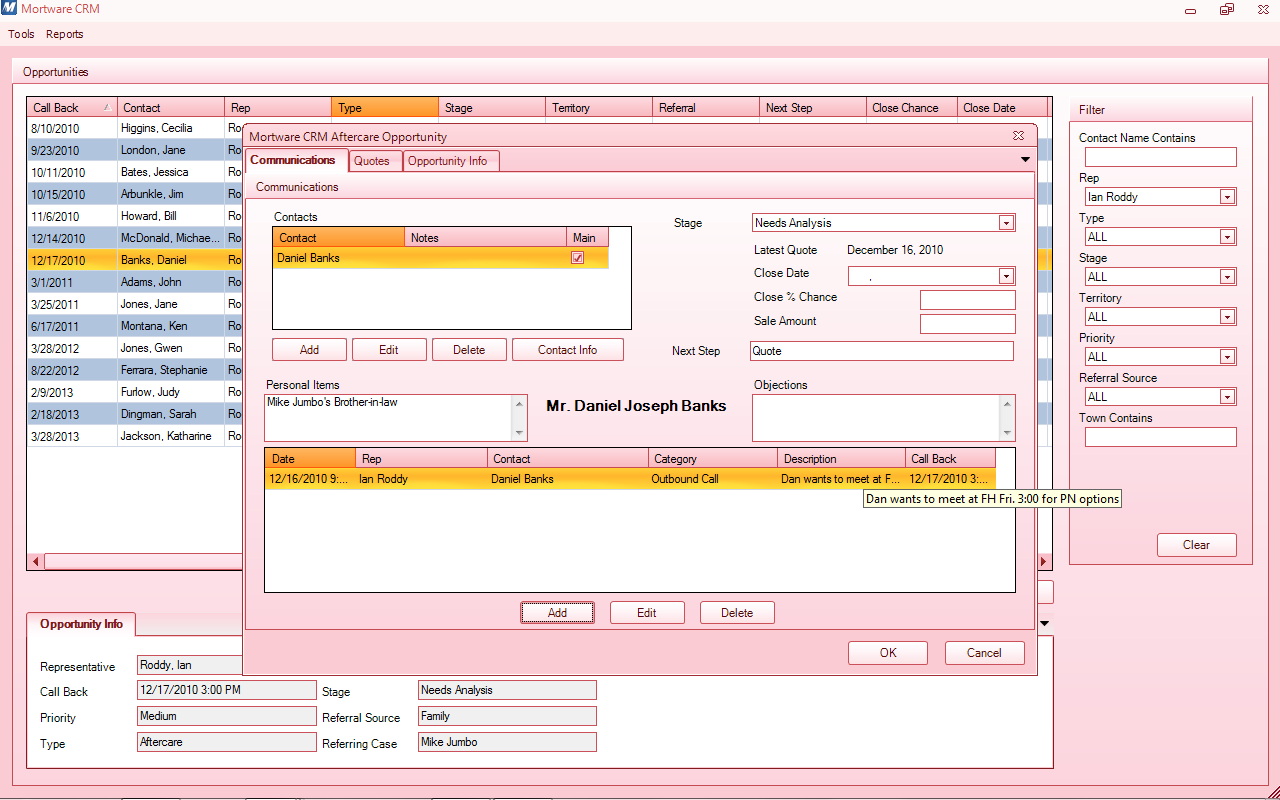
Task: Sort opportunities by Close Date column
Action: click(x=1002, y=108)
